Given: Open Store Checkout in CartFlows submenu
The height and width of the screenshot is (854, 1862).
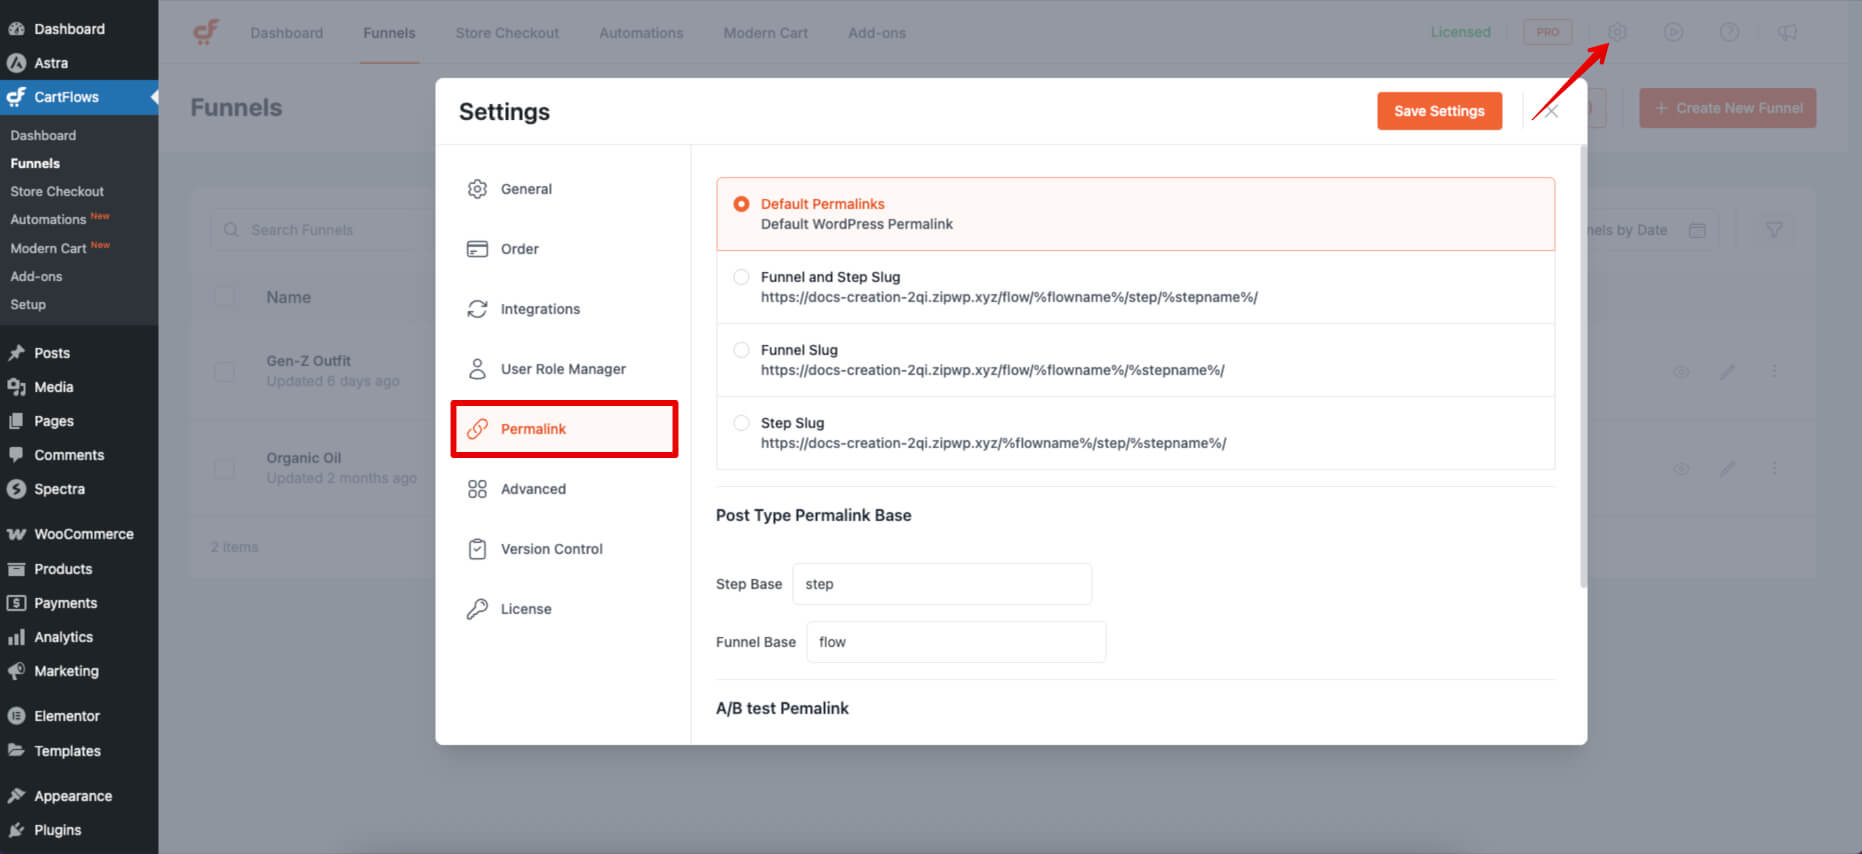Looking at the screenshot, I should (57, 191).
